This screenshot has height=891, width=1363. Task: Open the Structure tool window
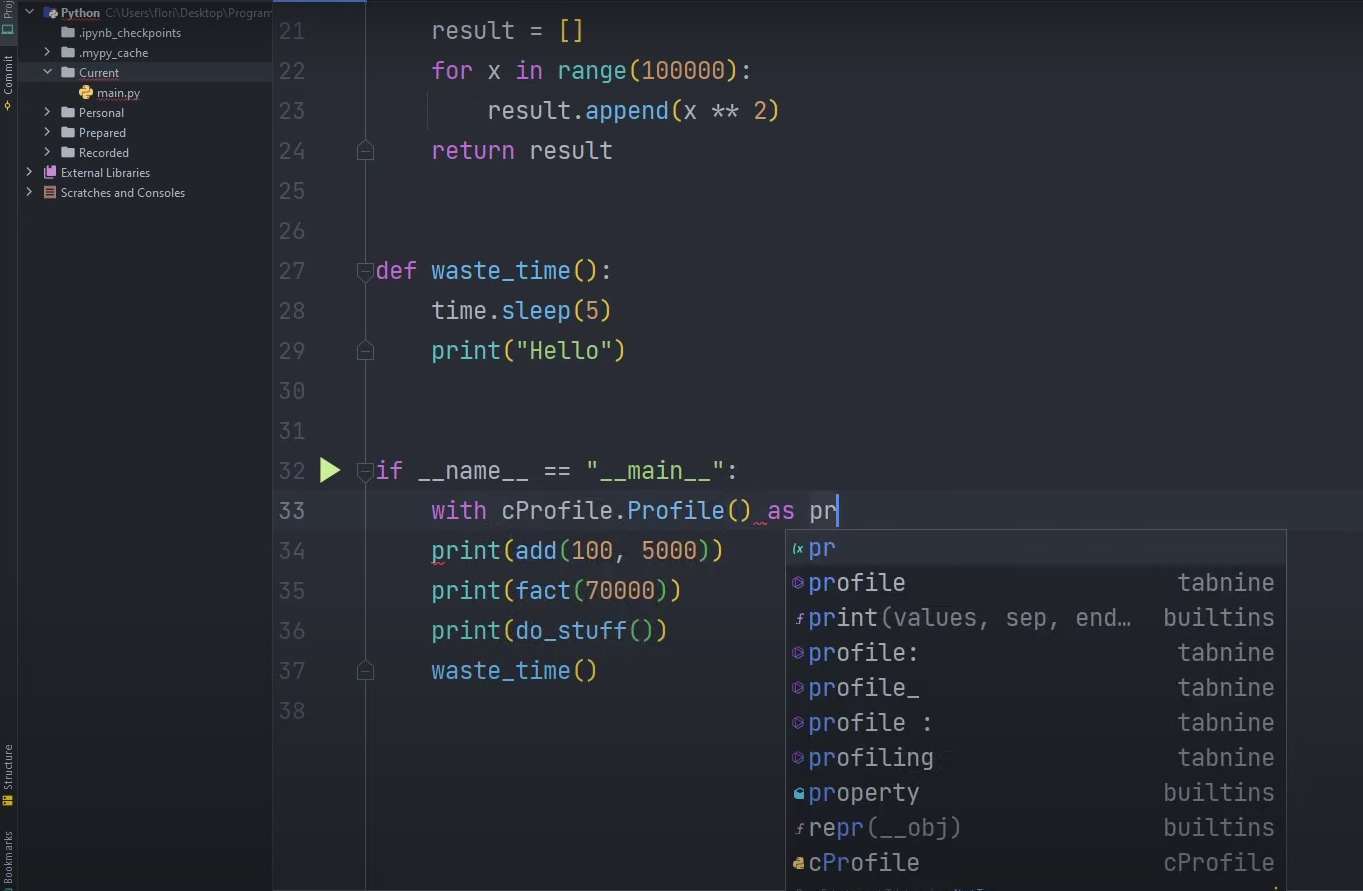pos(8,775)
